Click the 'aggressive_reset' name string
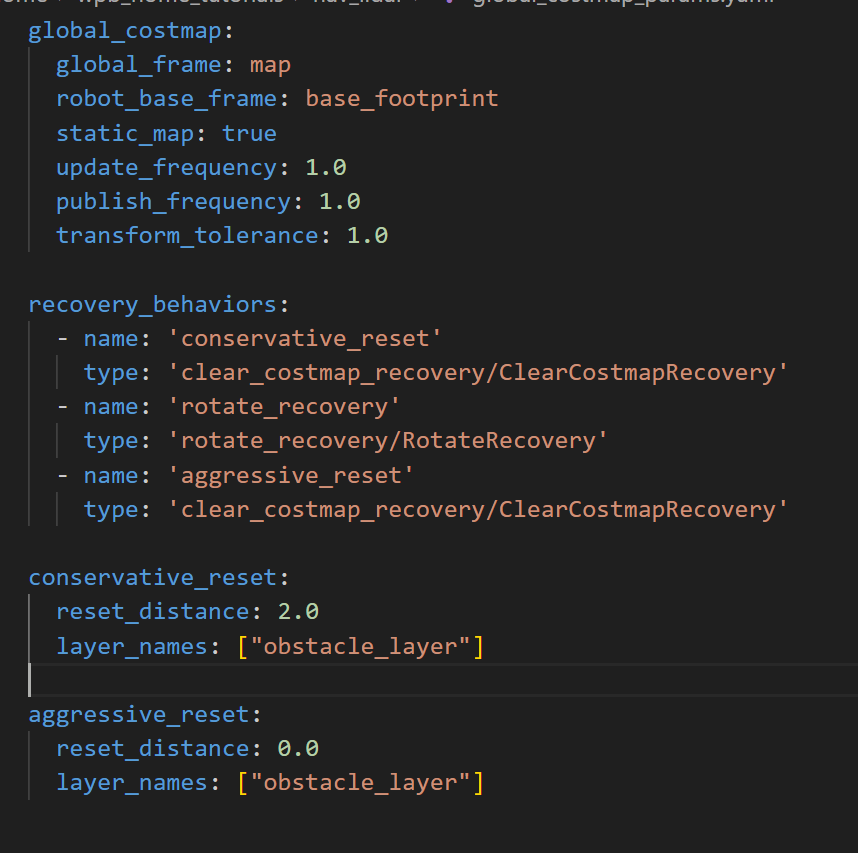The height and width of the screenshot is (853, 858). (x=291, y=474)
